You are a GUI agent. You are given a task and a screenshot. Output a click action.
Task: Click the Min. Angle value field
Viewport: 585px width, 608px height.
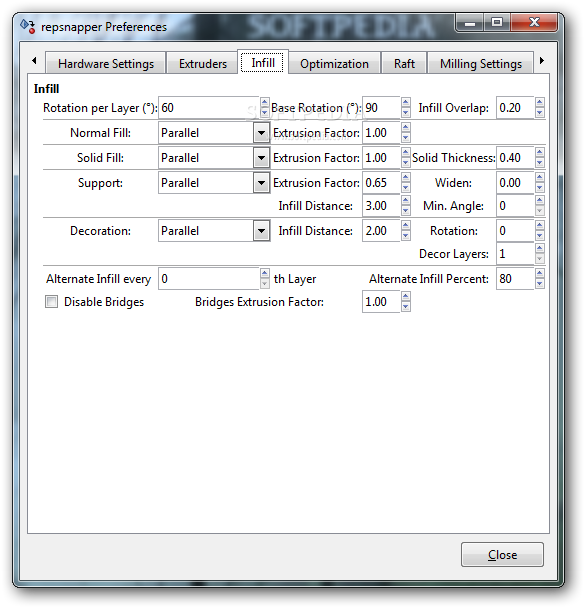[515, 206]
